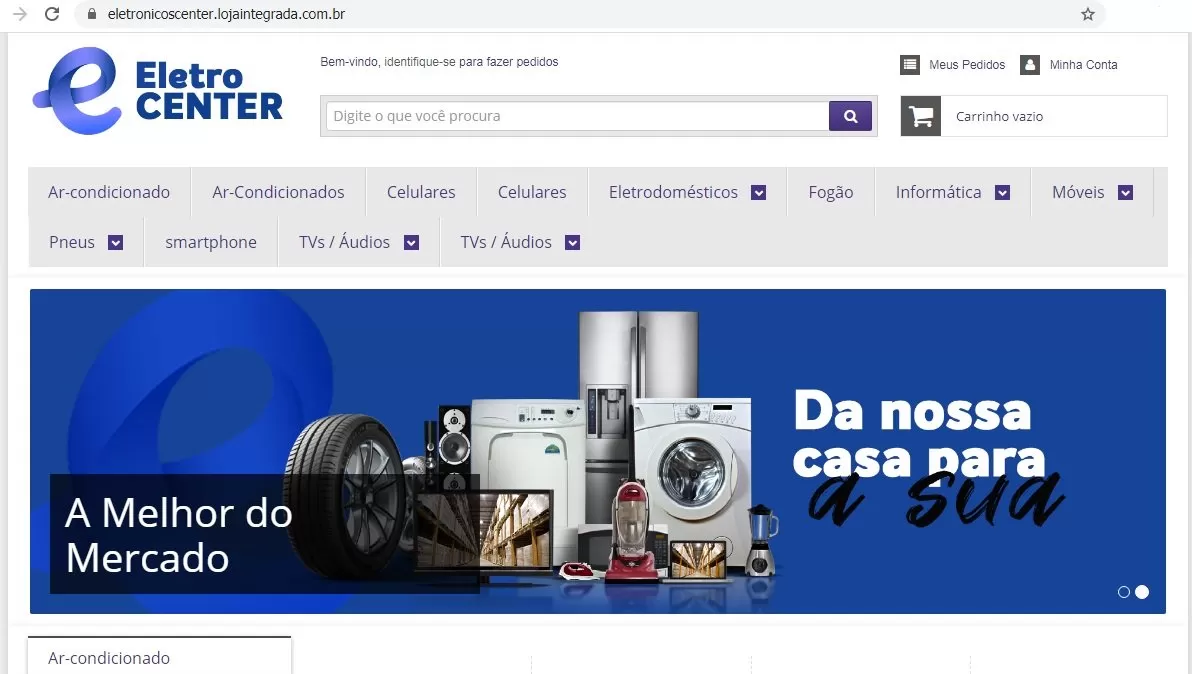1192x674 pixels.
Task: Select the filled carousel slide dot
Action: pyautogui.click(x=1142, y=592)
